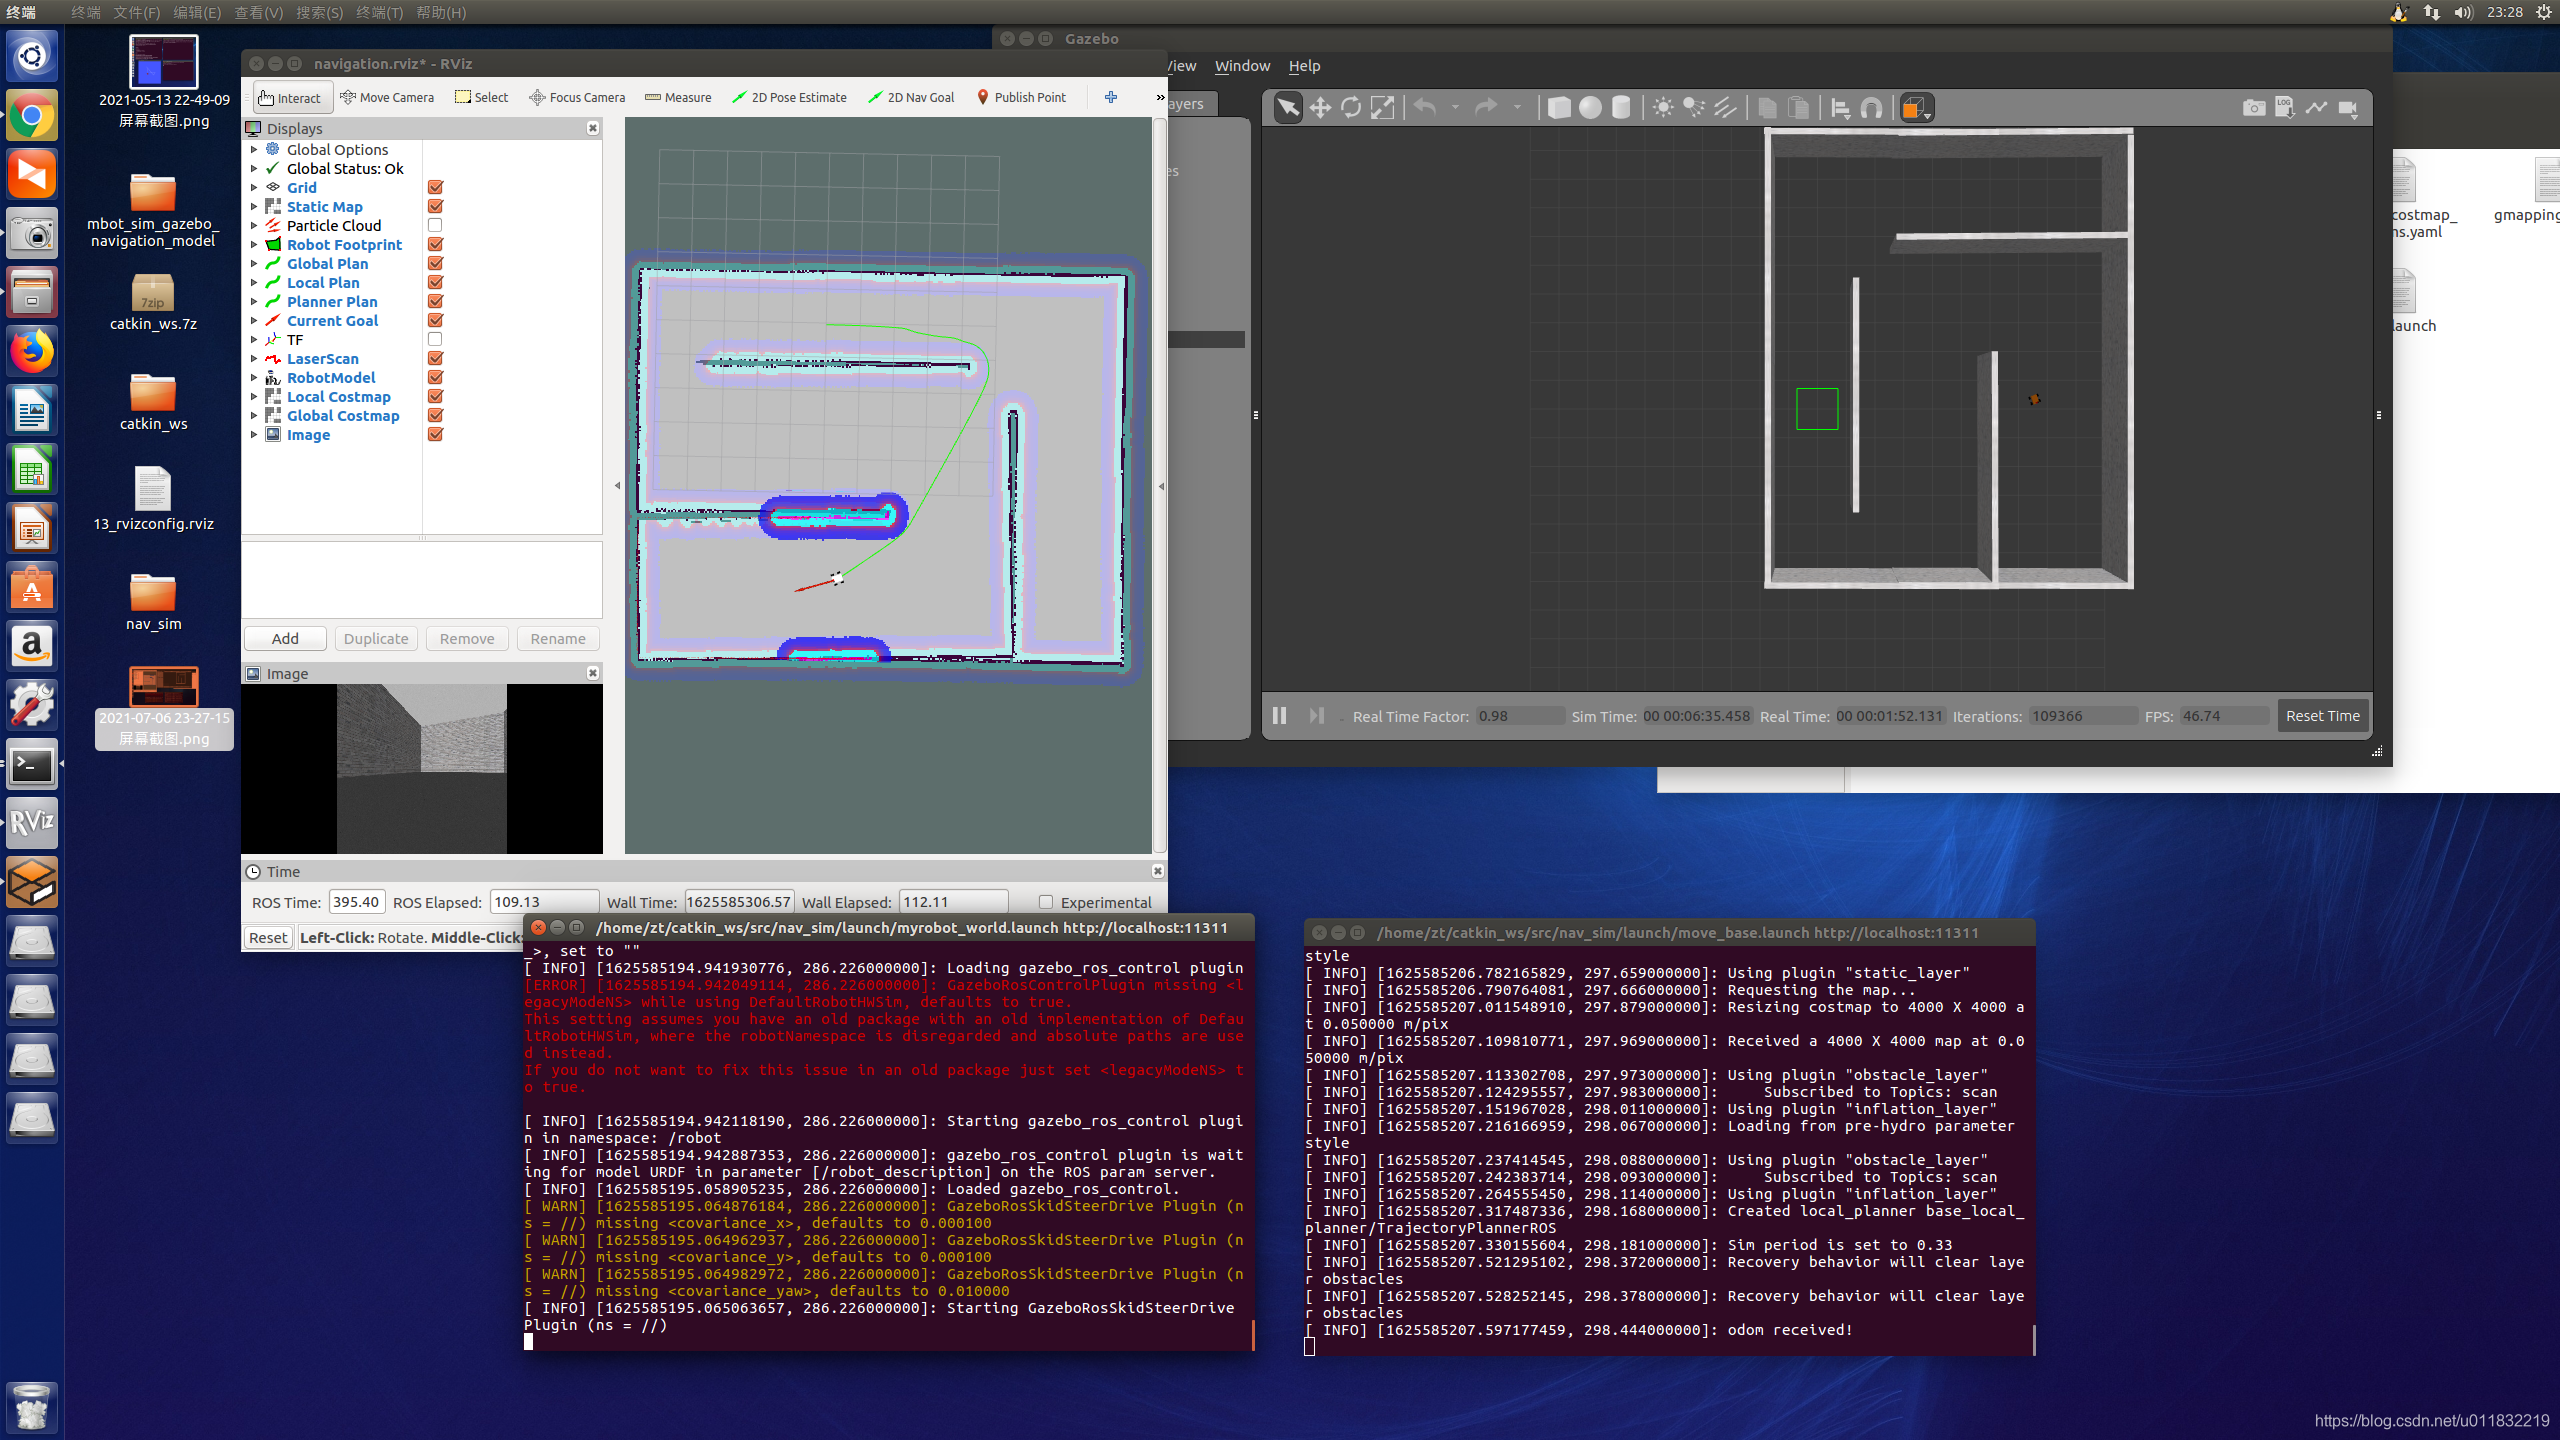Click the Add button in Displays panel
Image resolution: width=2560 pixels, height=1440 pixels.
coord(285,638)
